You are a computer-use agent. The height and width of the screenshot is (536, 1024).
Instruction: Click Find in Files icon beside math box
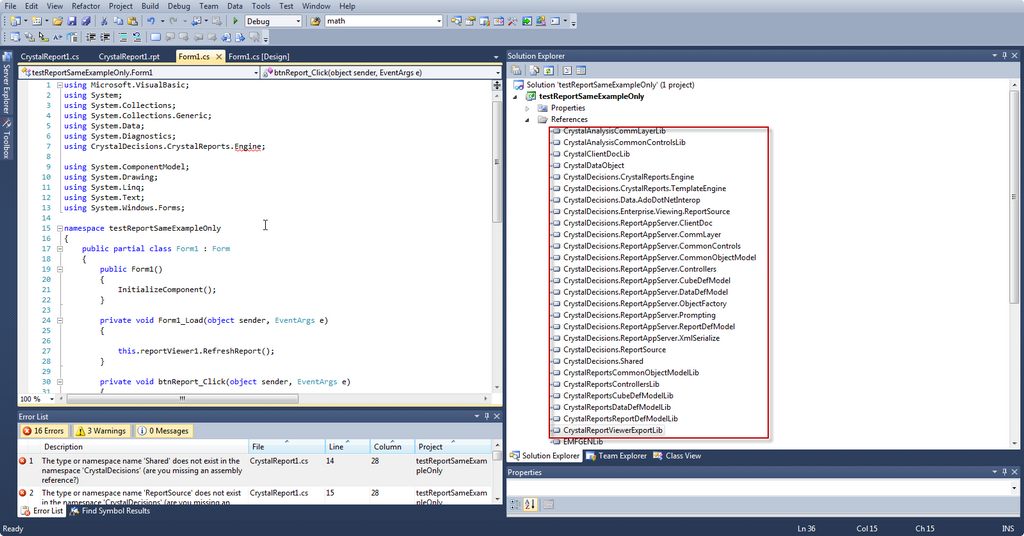(x=315, y=21)
